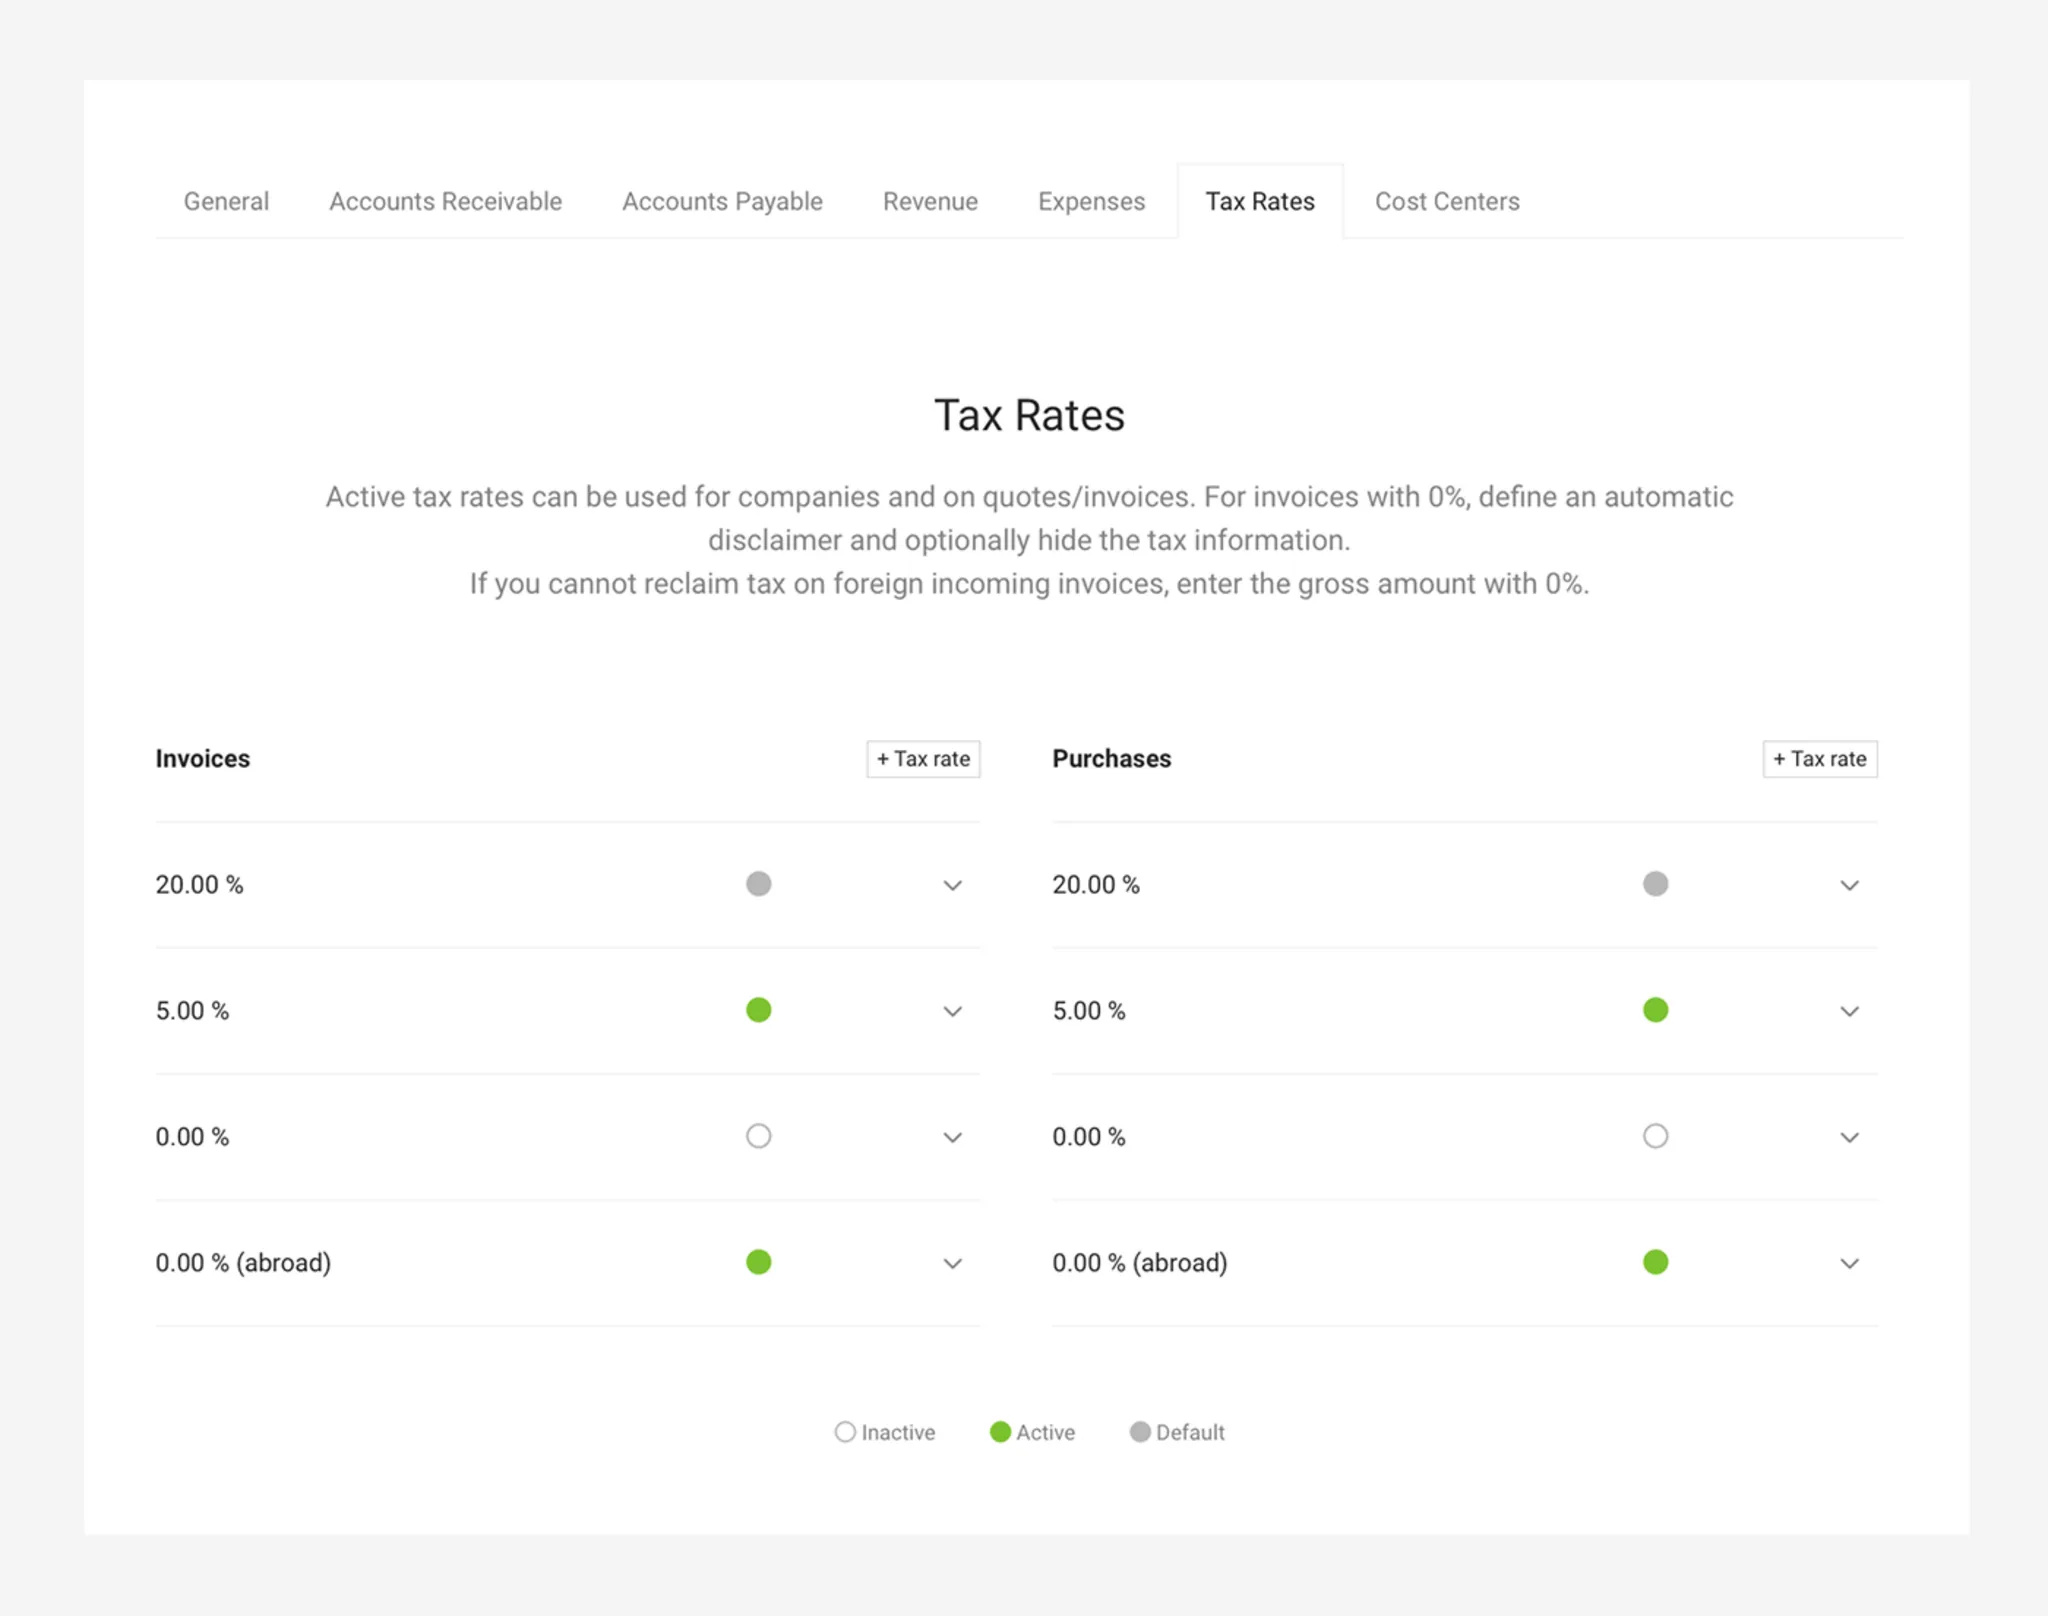Switch to Accounts Payable tab
2048x1616 pixels.
click(722, 201)
